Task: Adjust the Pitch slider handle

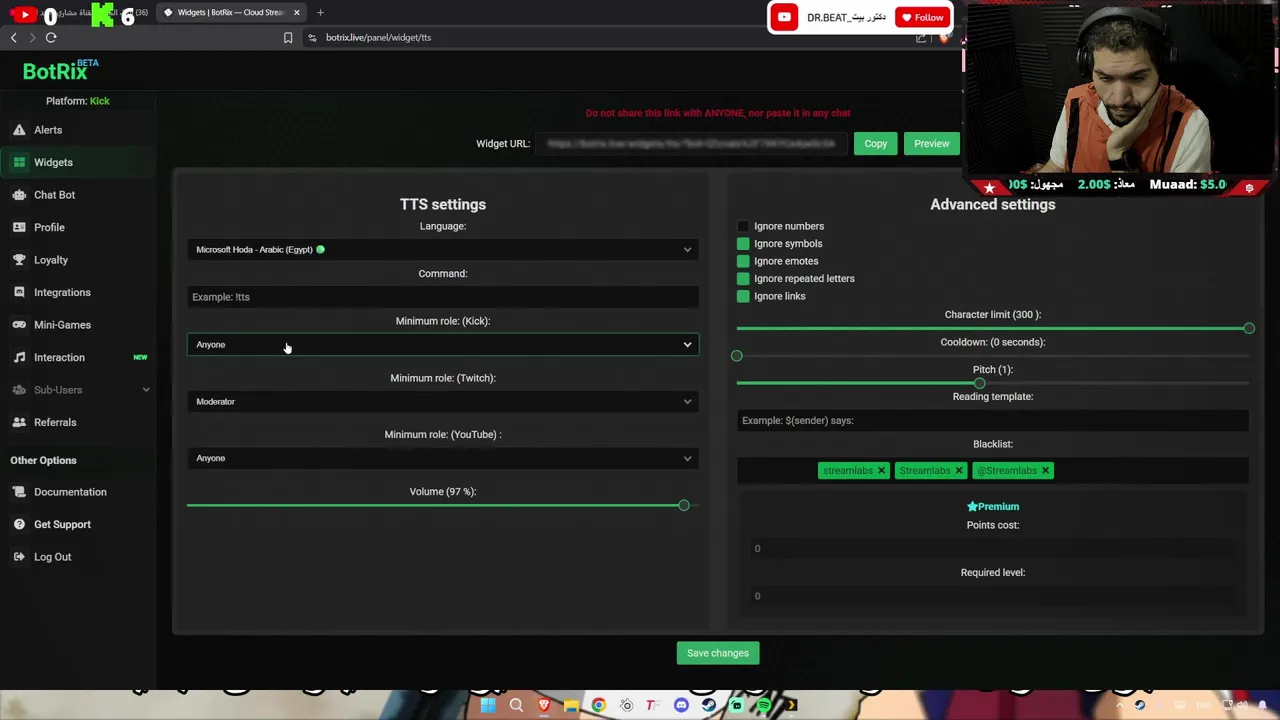Action: pyautogui.click(x=979, y=383)
